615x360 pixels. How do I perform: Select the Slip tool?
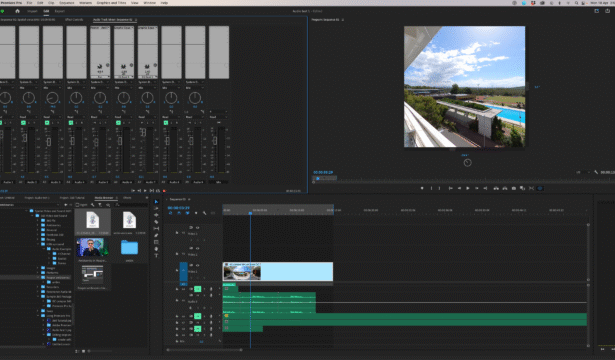tap(156, 228)
